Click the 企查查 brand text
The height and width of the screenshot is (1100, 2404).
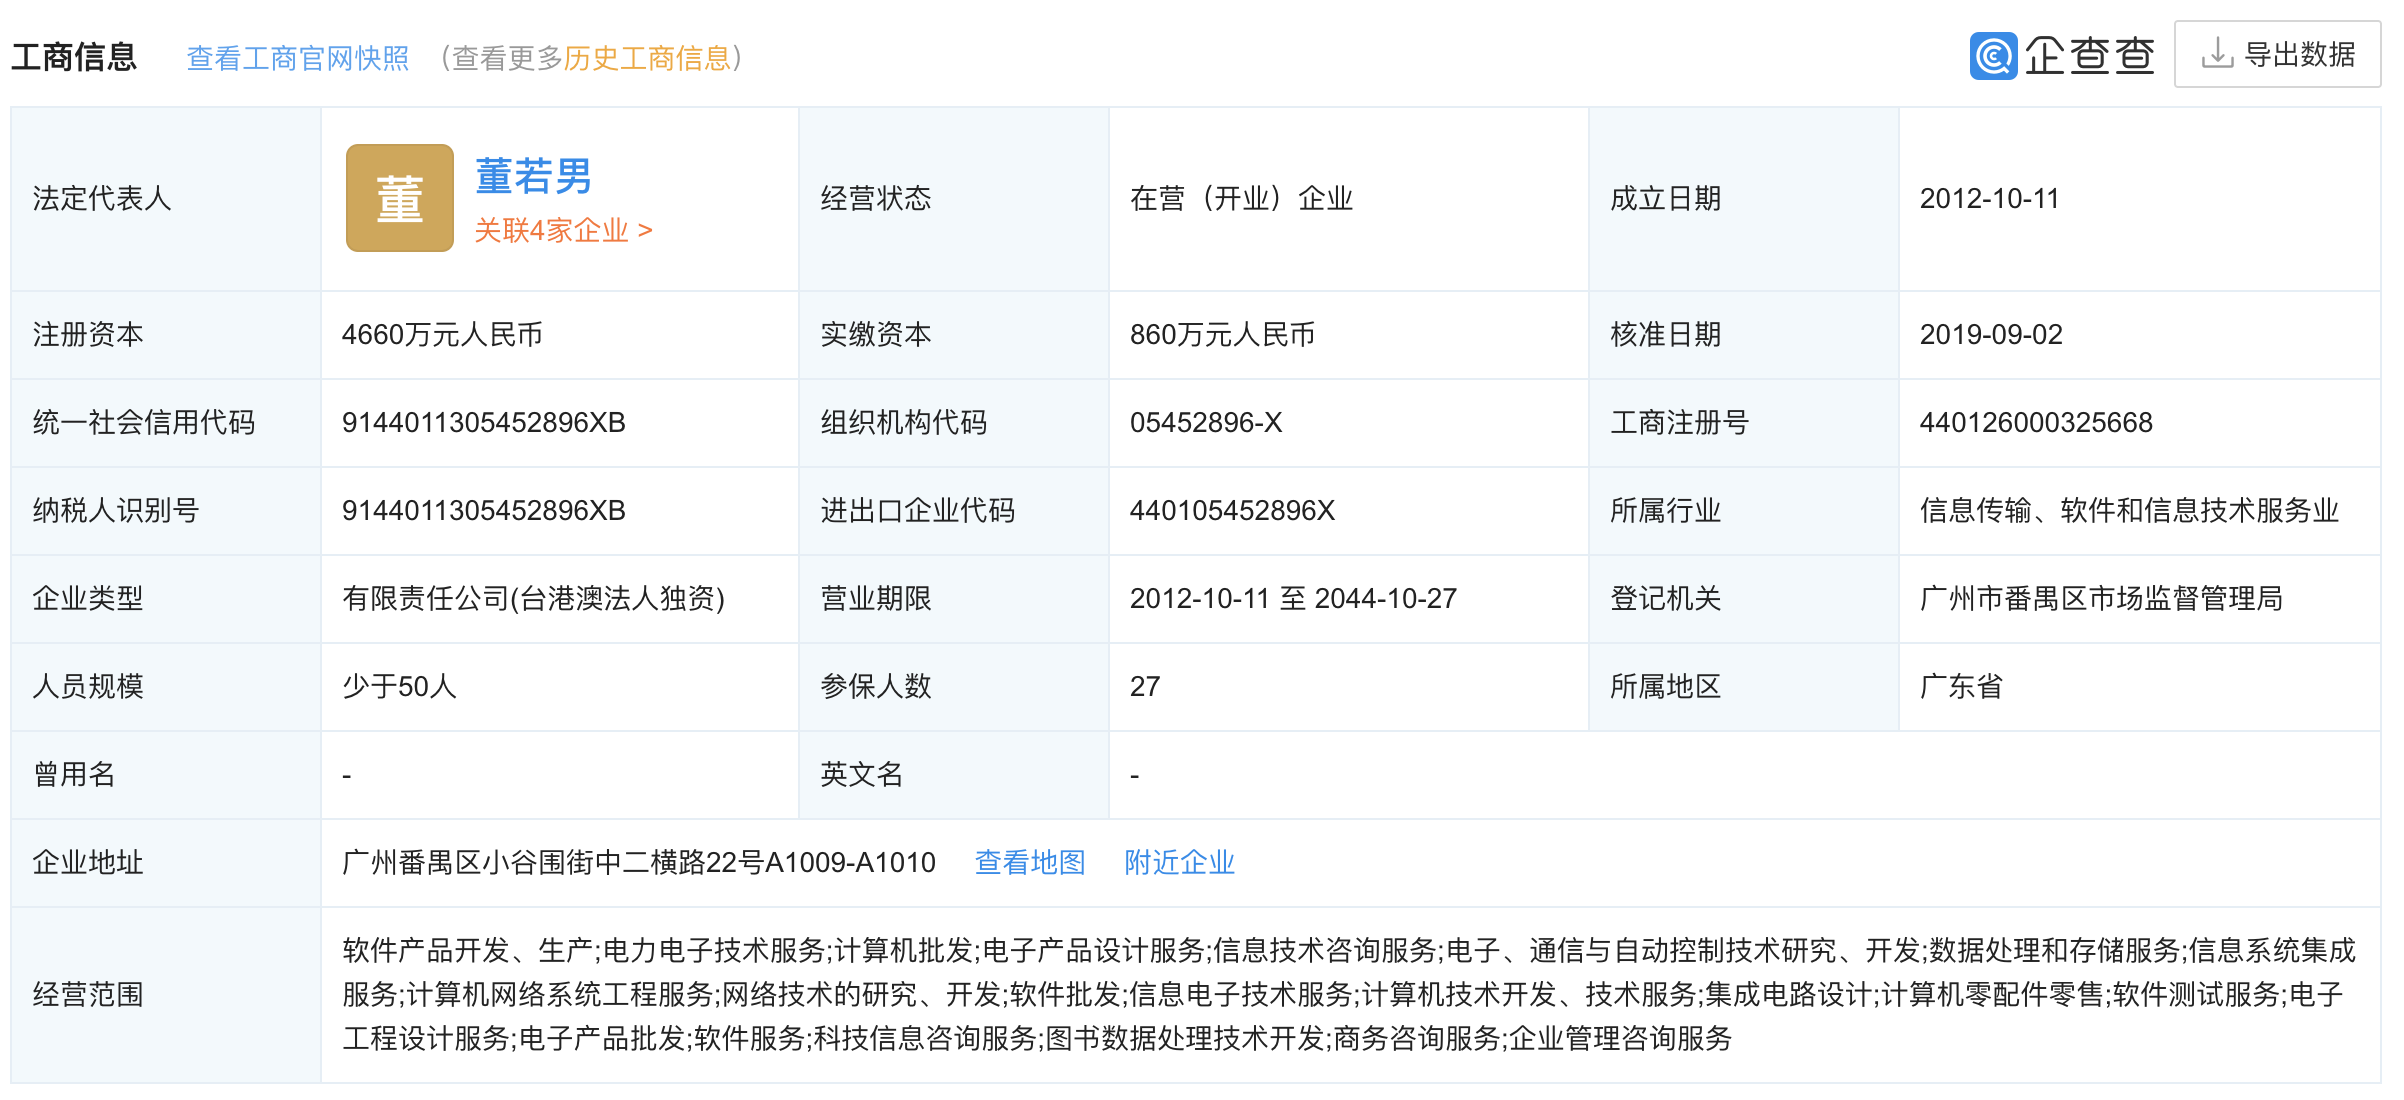pos(2089,55)
